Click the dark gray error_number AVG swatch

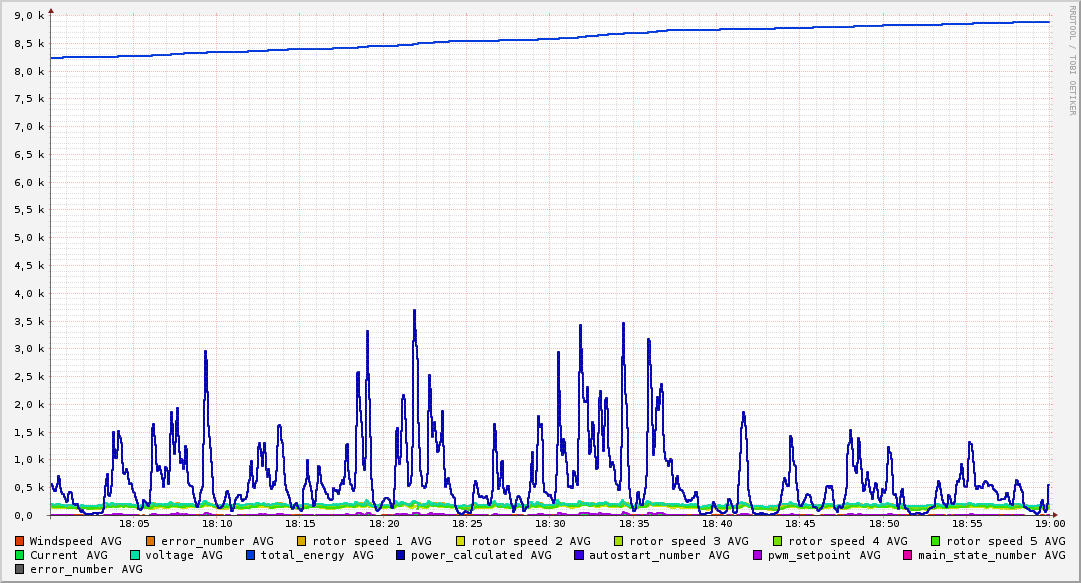point(20,569)
